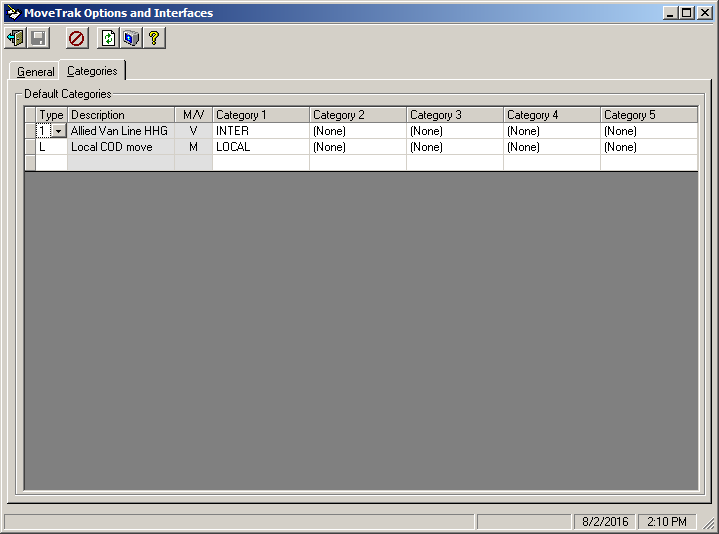The height and width of the screenshot is (534, 719).
Task: Click the Category 5 column header
Action: [x=649, y=115]
